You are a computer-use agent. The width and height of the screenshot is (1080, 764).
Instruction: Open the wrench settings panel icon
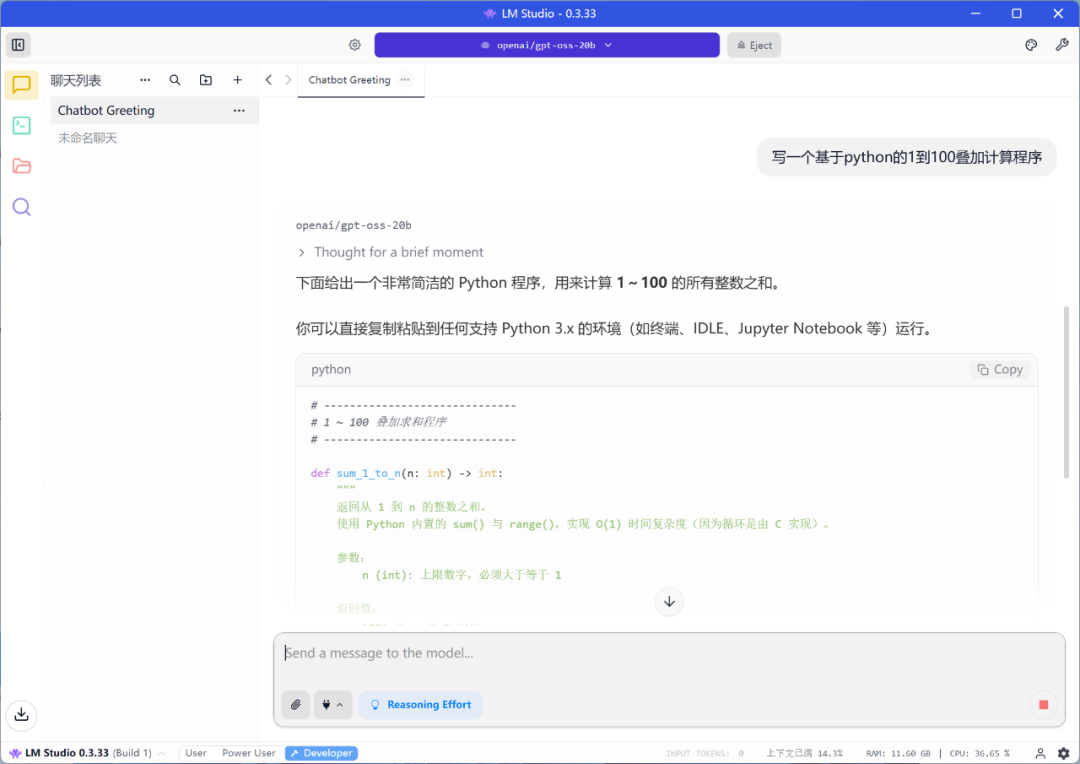pyautogui.click(x=1061, y=45)
